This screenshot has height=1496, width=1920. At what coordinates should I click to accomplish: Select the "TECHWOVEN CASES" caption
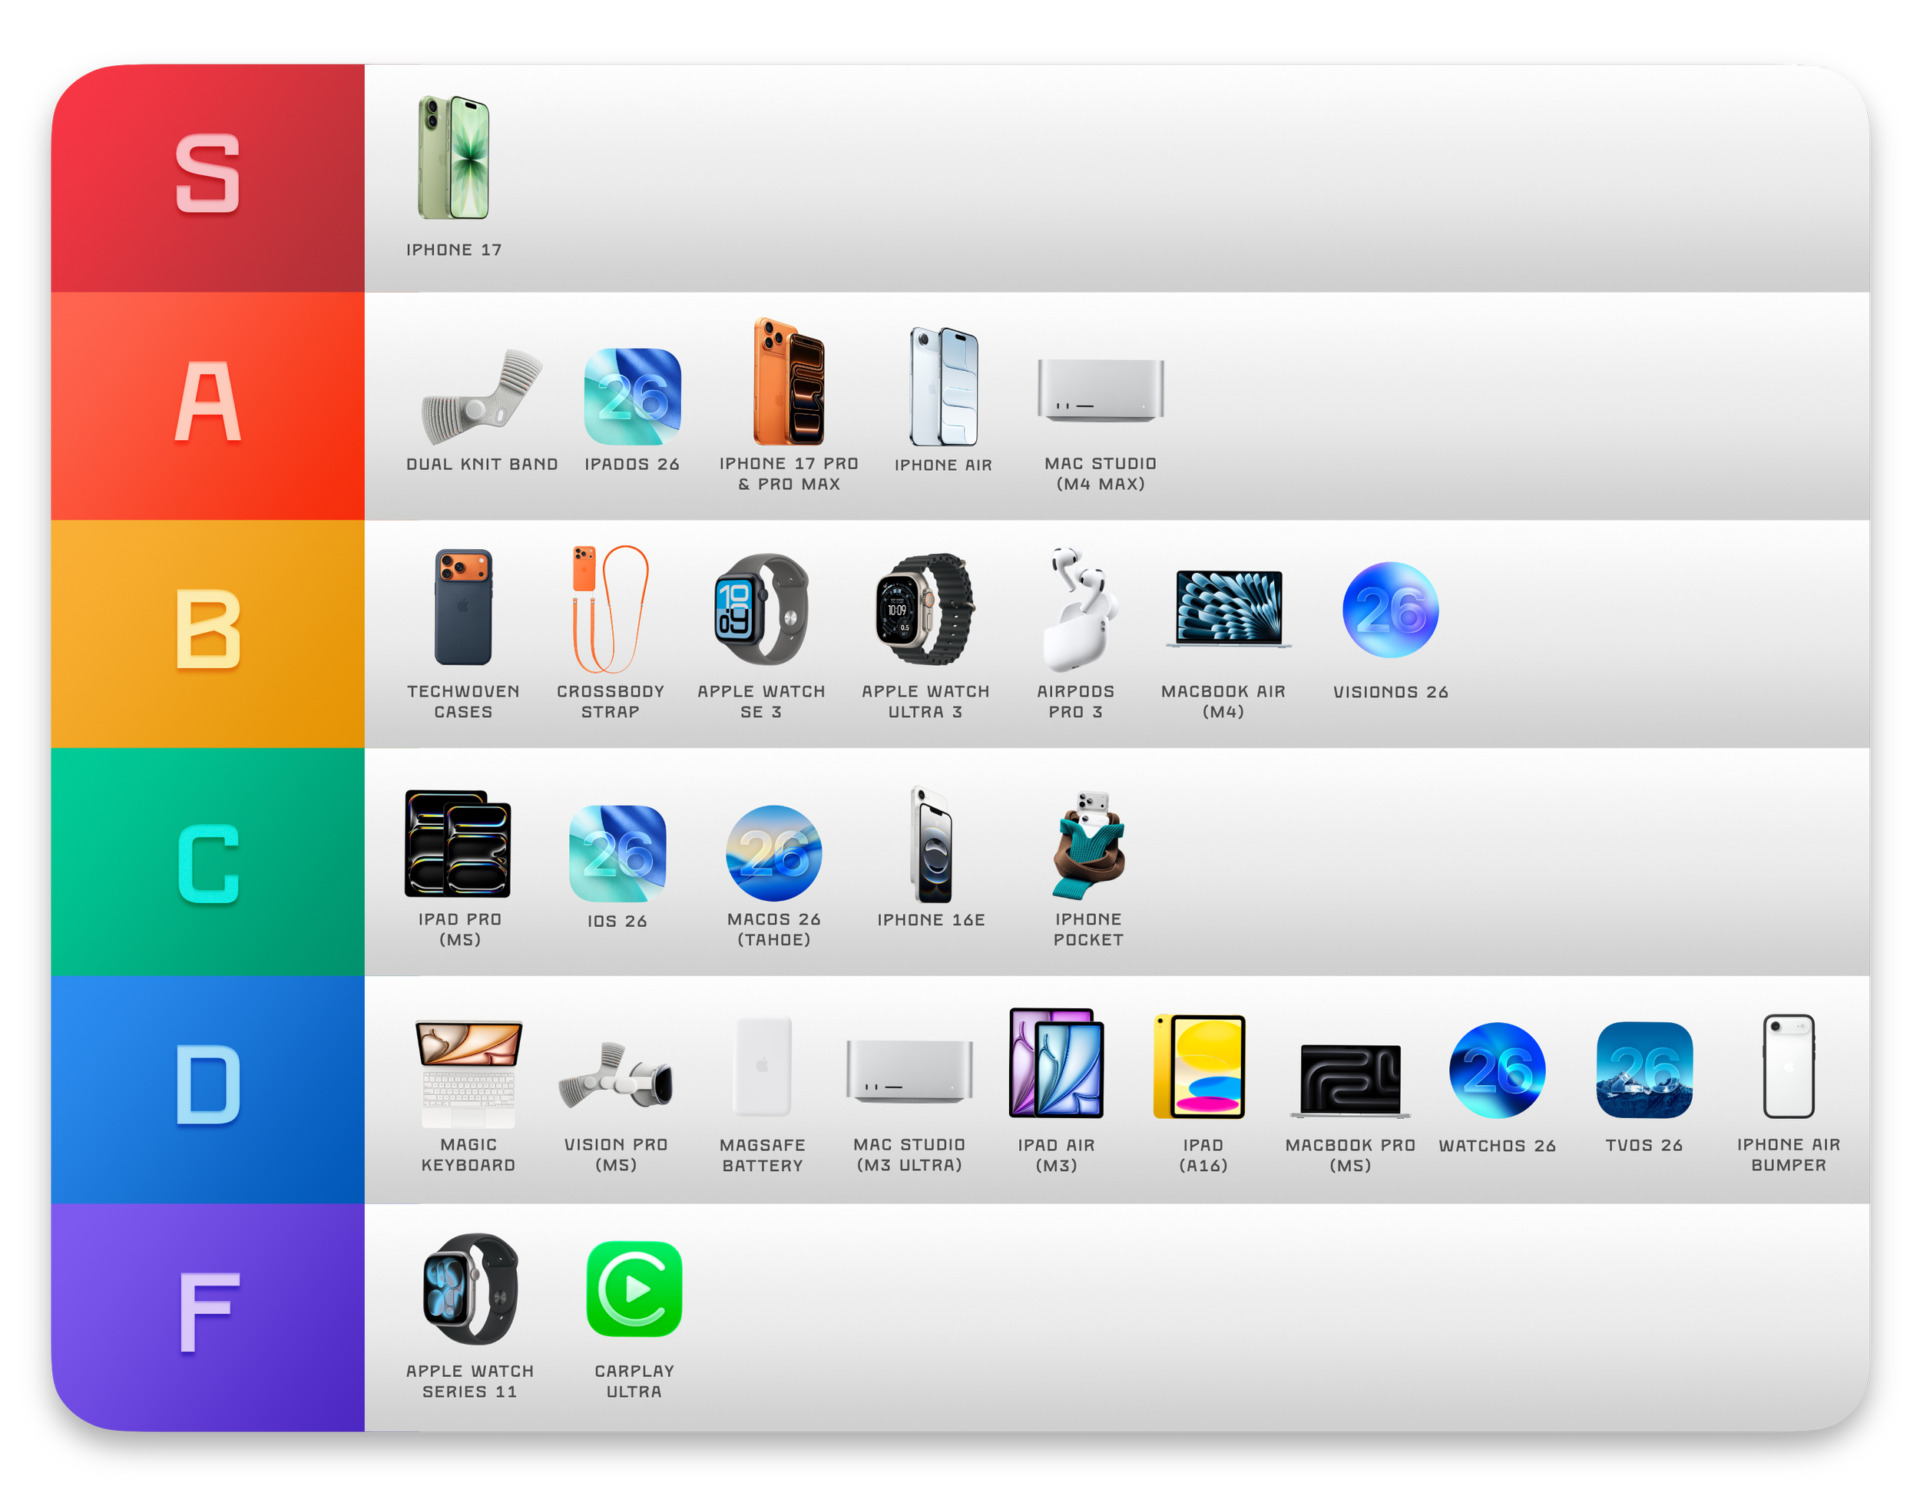coord(463,702)
